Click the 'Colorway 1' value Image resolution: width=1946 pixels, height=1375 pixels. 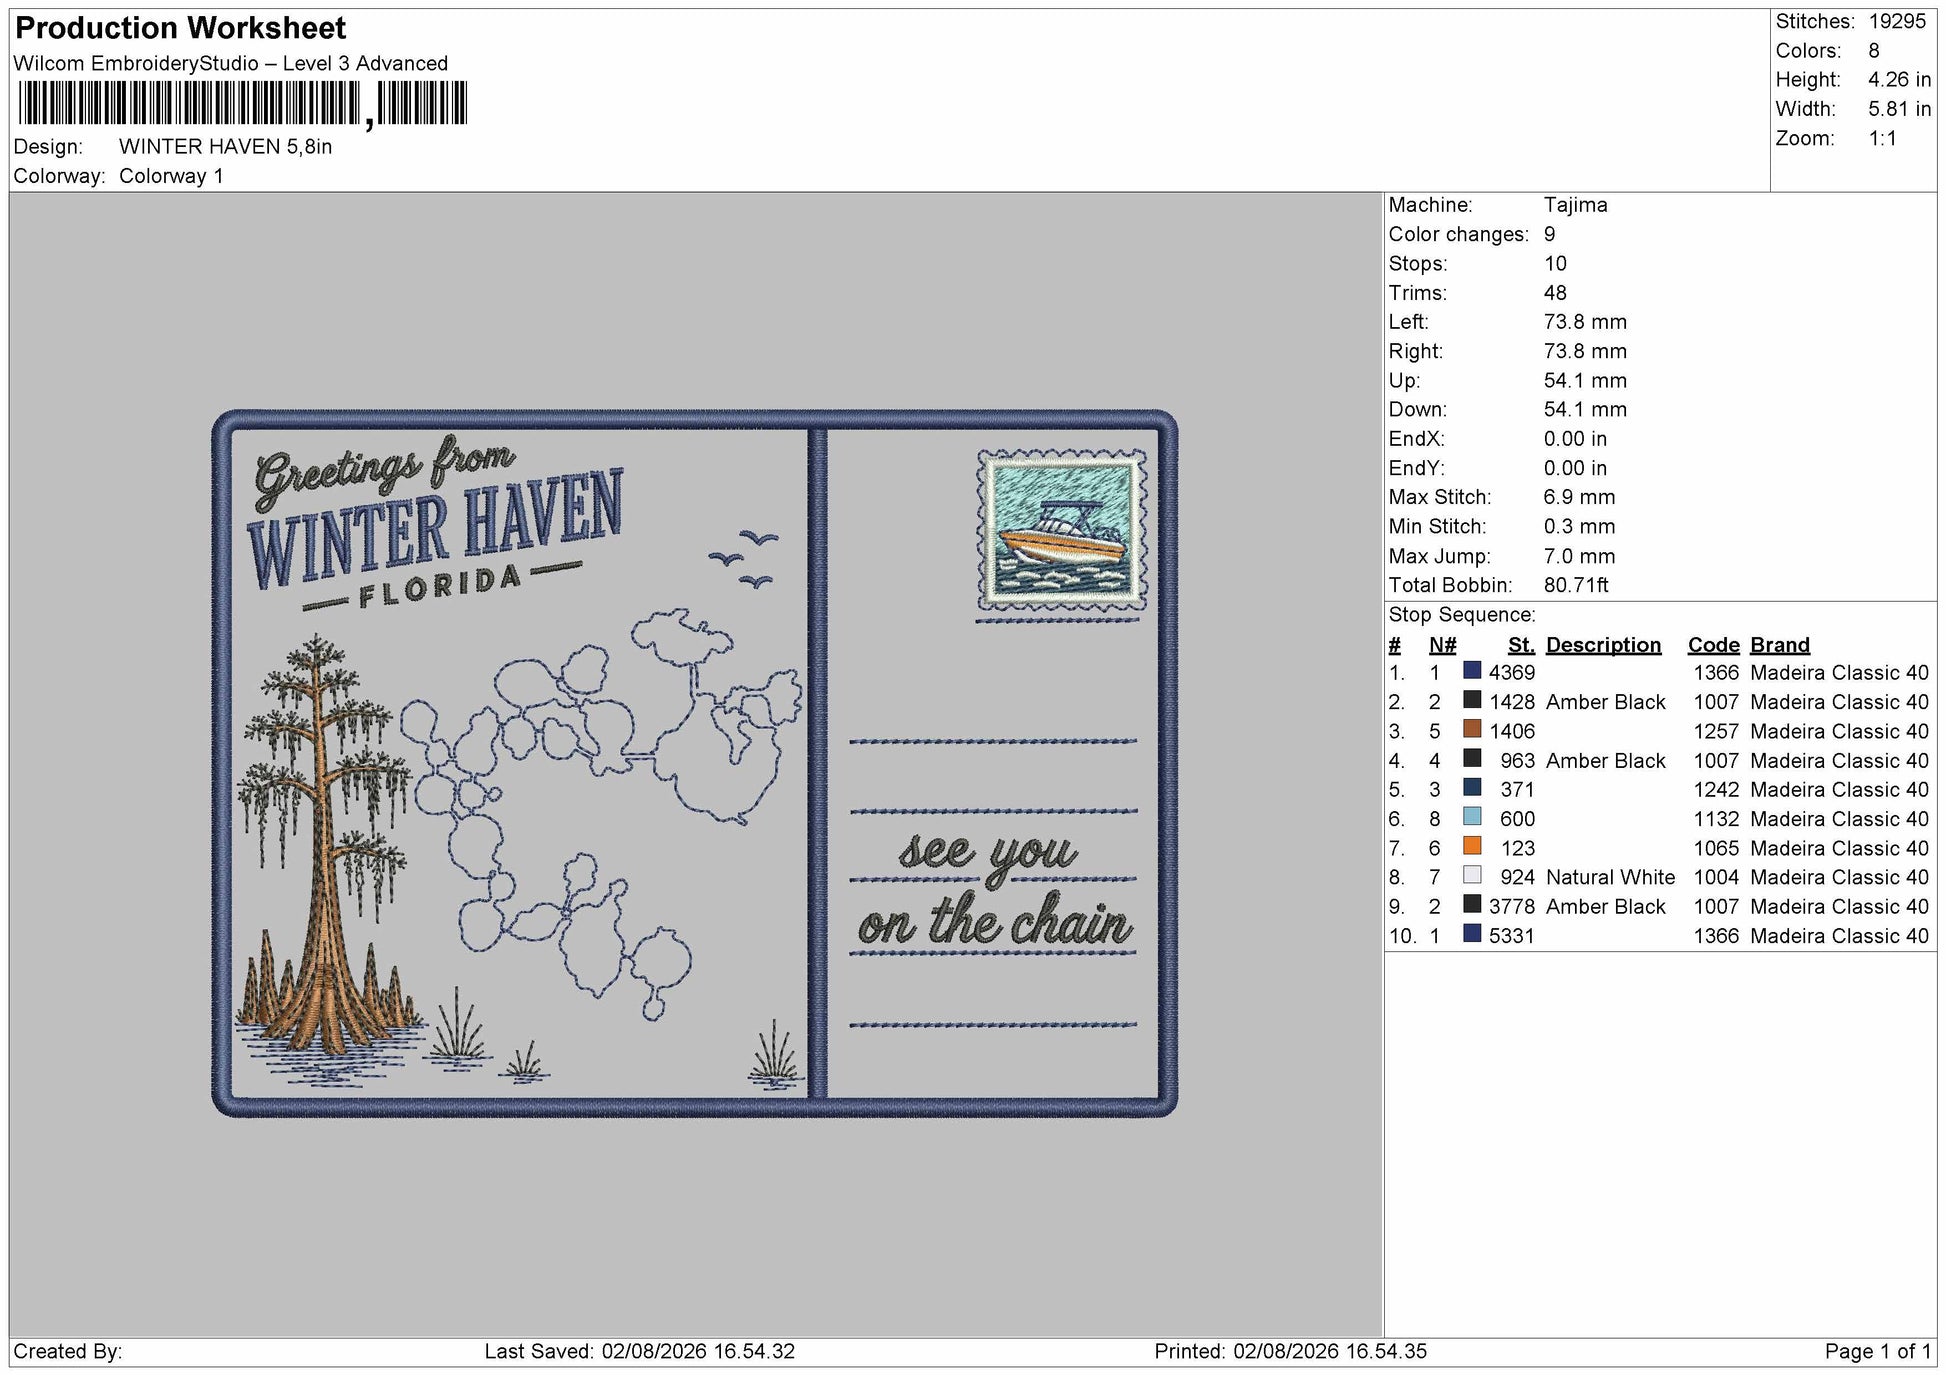click(x=171, y=176)
